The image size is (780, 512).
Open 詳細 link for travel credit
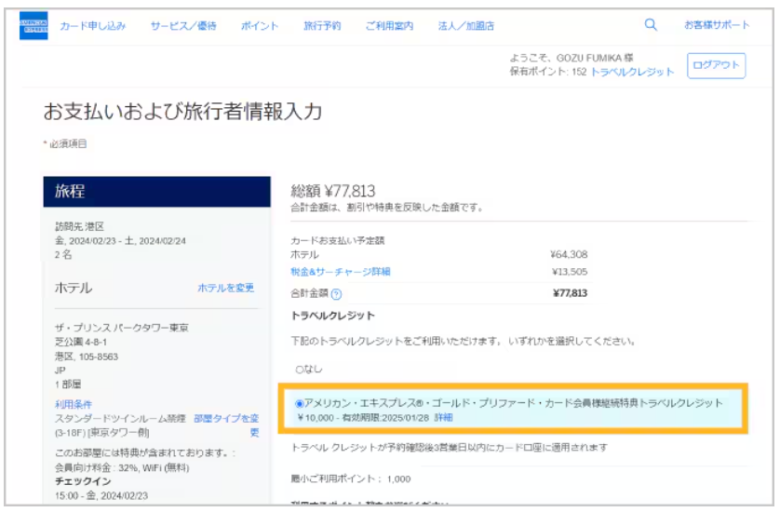click(444, 417)
